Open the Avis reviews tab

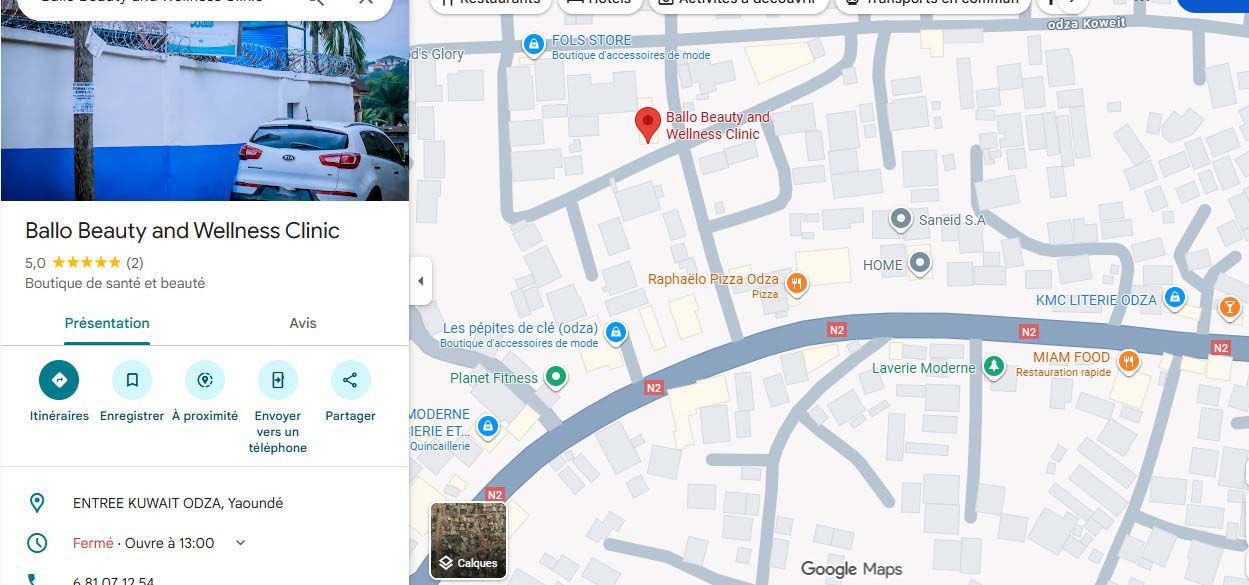click(x=303, y=323)
